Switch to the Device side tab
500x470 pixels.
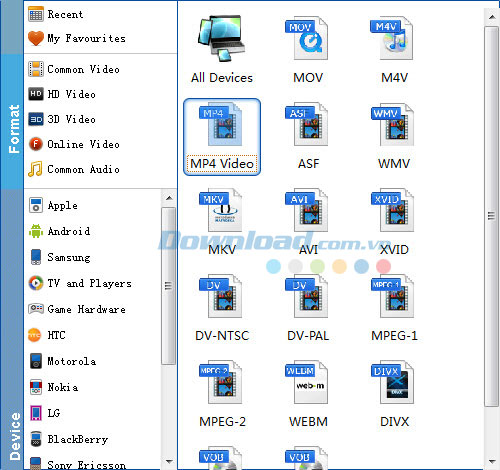click(12, 329)
